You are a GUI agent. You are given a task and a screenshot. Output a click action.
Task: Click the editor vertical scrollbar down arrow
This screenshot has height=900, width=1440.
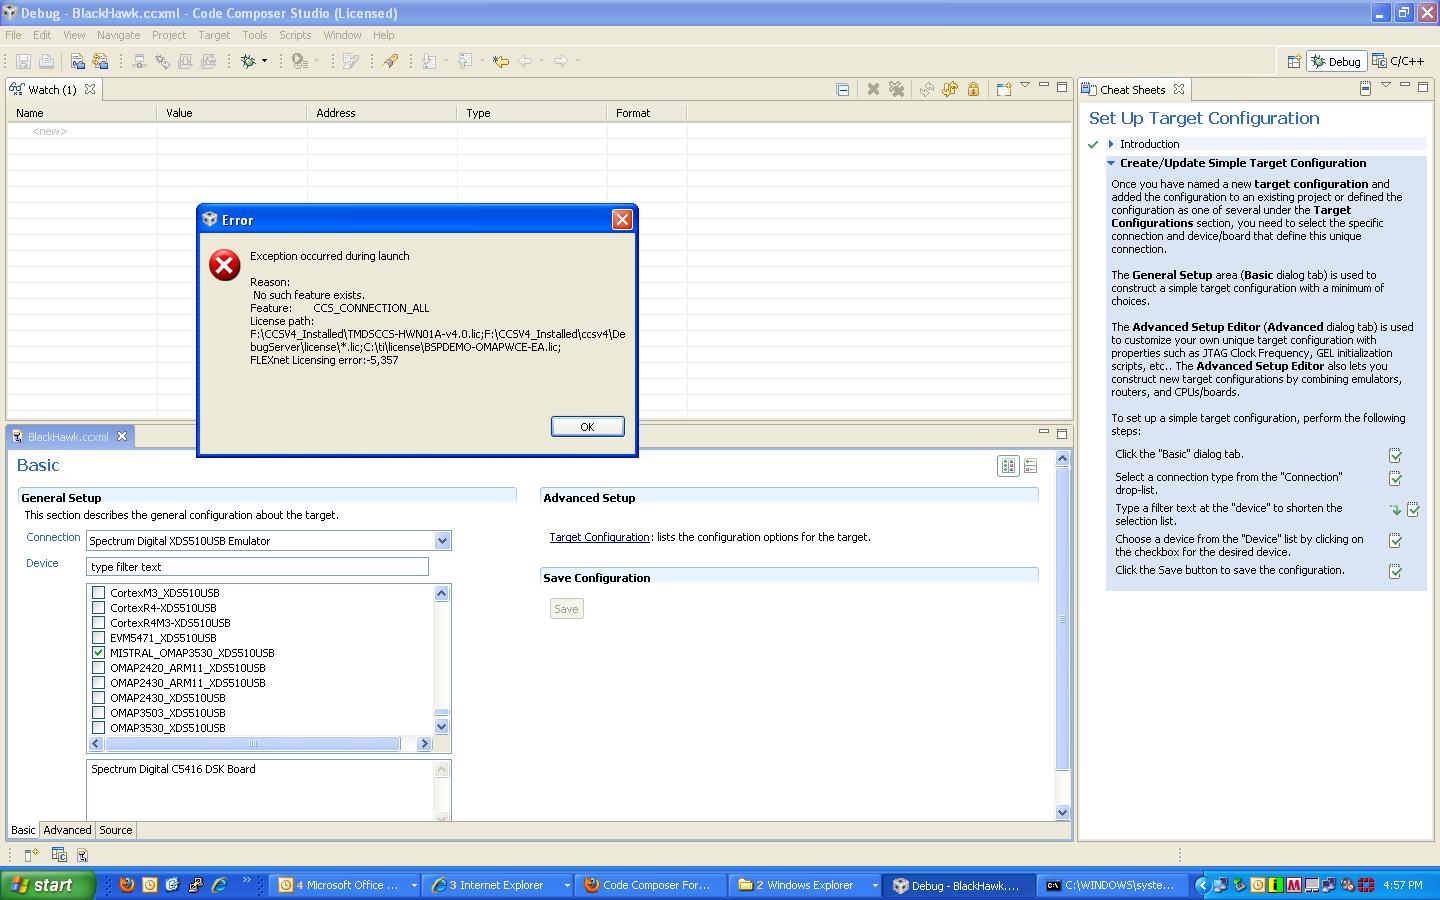pos(1062,813)
